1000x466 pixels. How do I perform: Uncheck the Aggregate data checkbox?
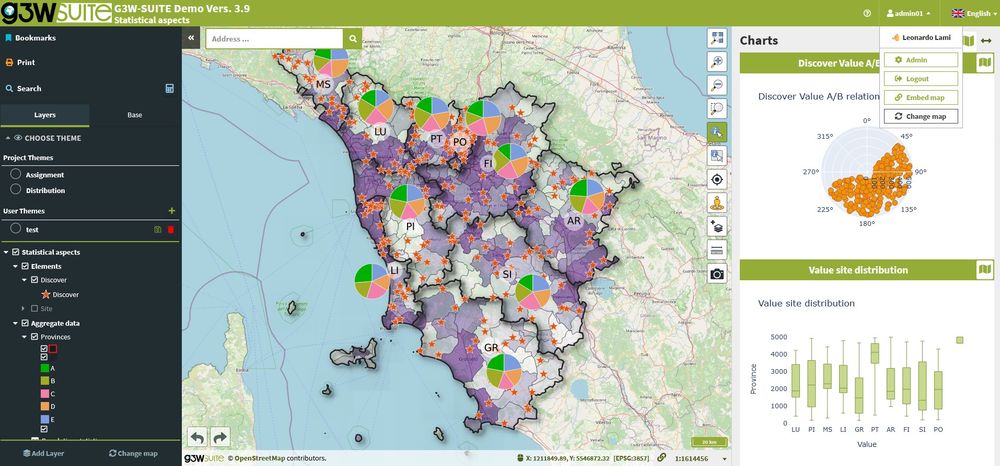26,323
